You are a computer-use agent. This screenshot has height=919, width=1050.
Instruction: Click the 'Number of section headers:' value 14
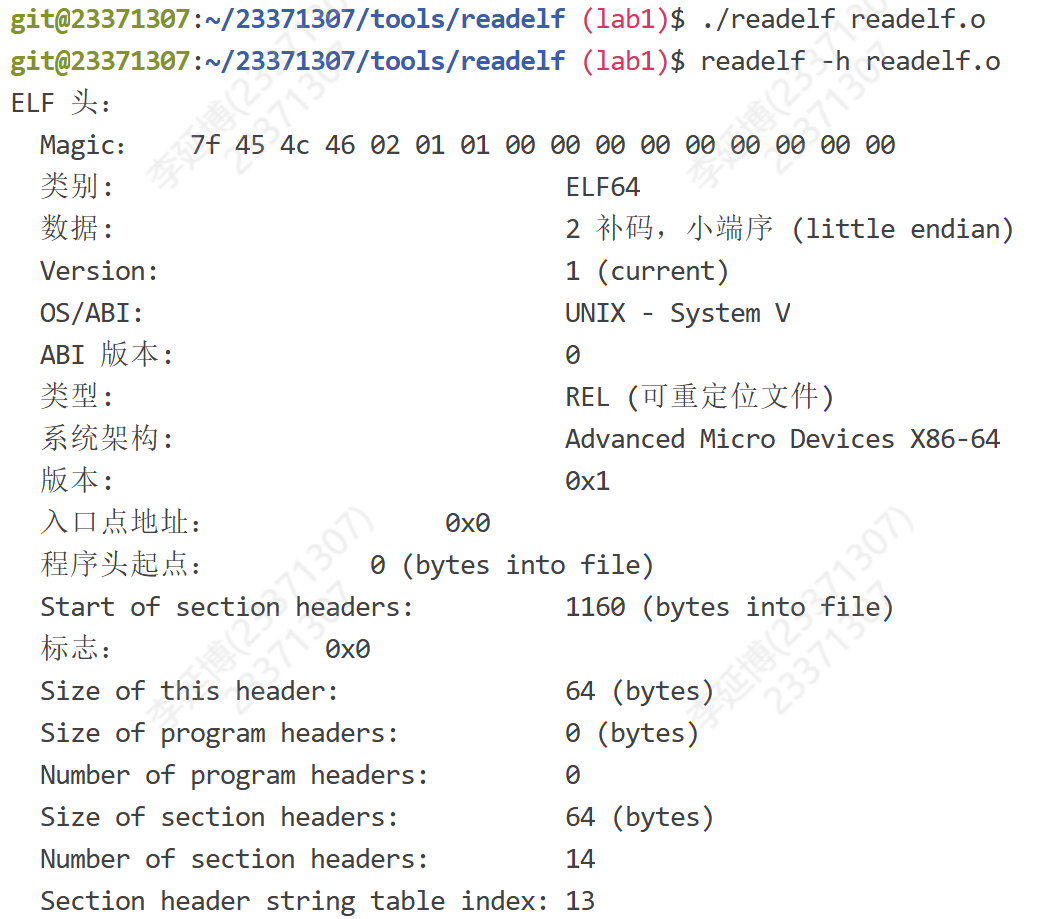pyautogui.click(x=580, y=859)
